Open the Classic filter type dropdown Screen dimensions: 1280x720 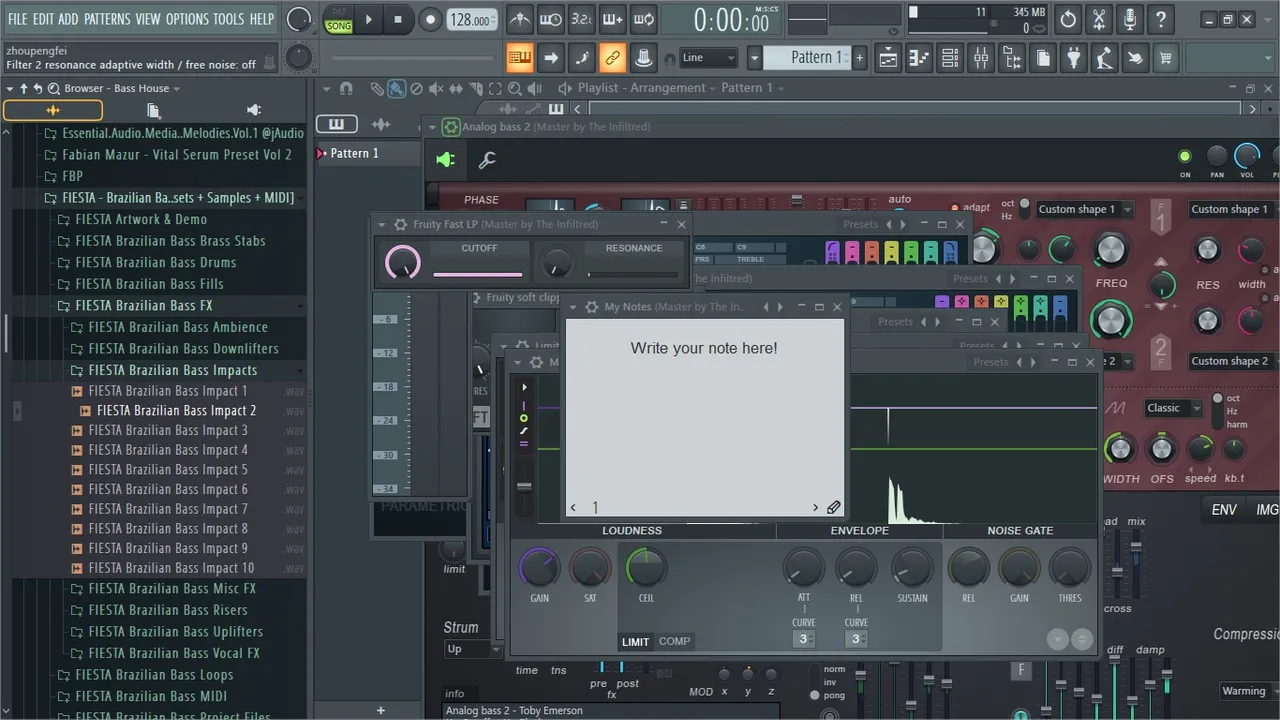click(x=1172, y=408)
